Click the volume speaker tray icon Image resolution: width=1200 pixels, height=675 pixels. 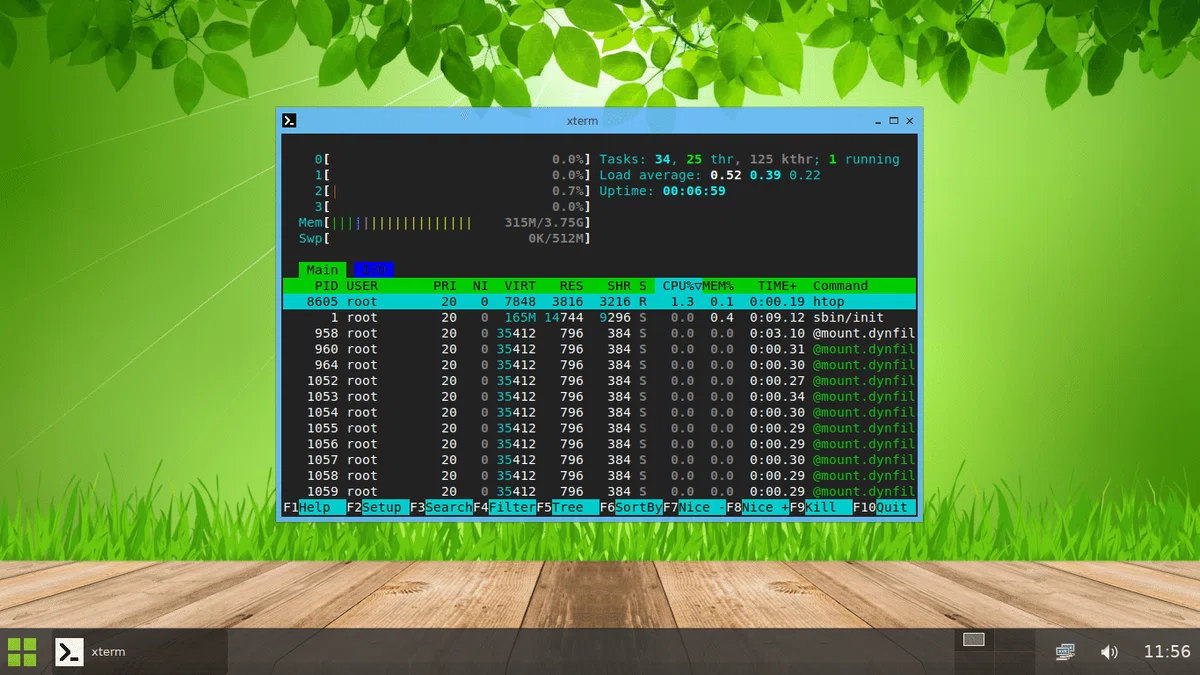pos(1109,652)
